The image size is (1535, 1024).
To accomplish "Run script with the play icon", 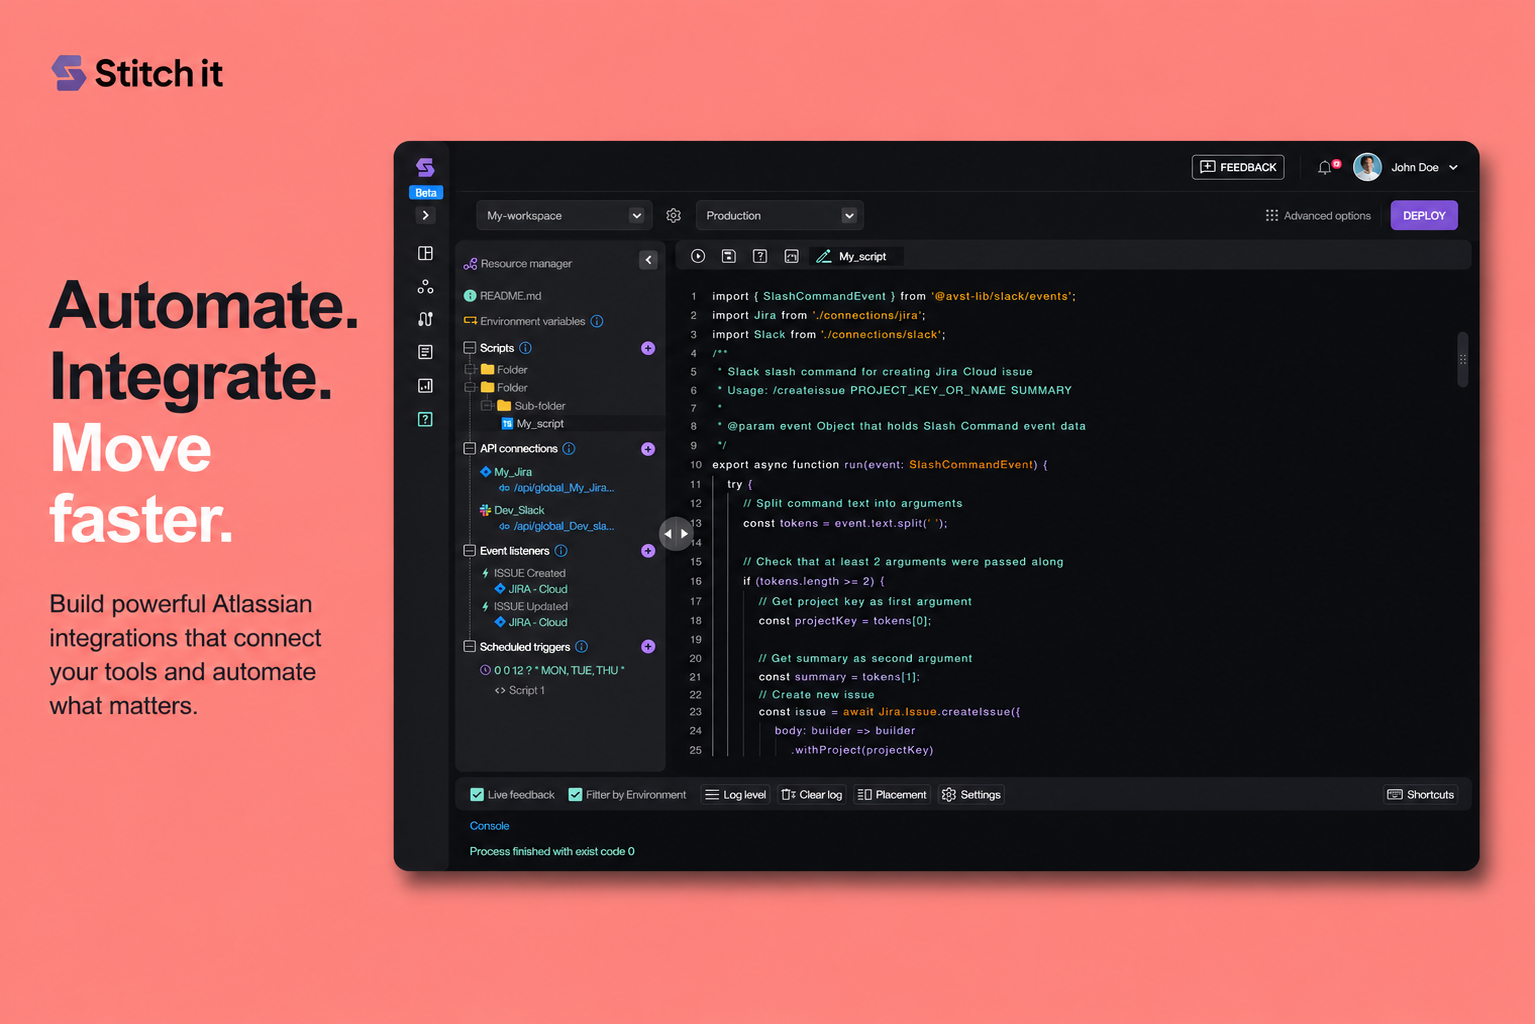I will (698, 256).
